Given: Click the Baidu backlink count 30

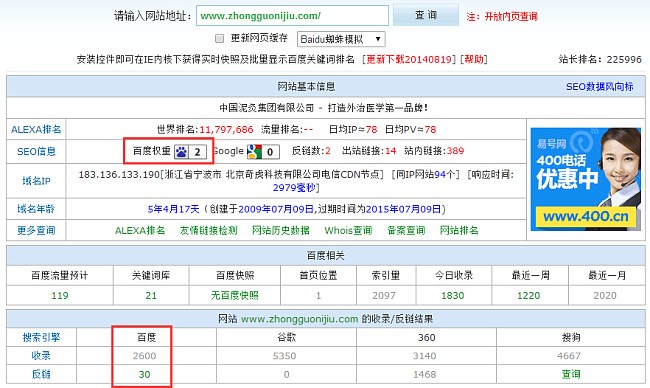Looking at the screenshot, I should [144, 374].
